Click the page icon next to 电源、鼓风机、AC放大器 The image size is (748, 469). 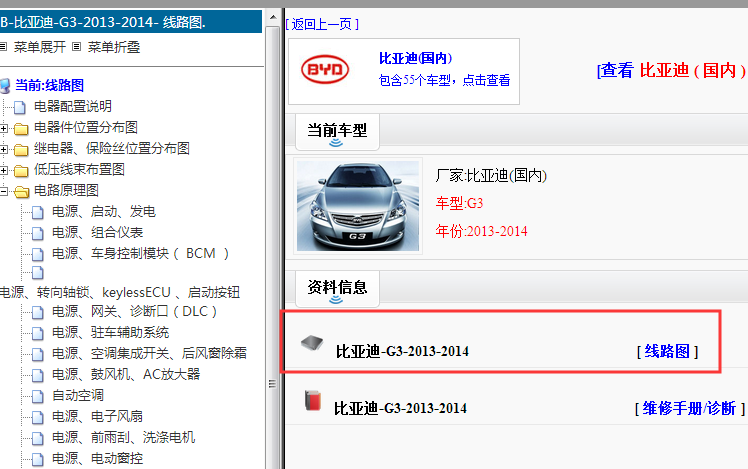point(38,375)
